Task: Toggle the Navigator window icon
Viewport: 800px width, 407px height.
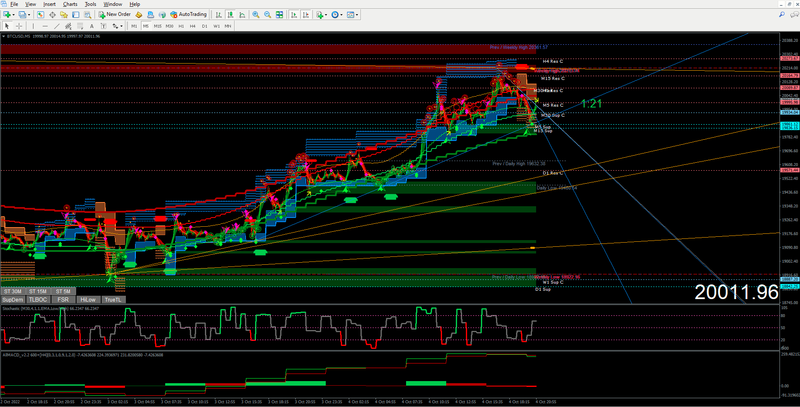Action: 64,15
